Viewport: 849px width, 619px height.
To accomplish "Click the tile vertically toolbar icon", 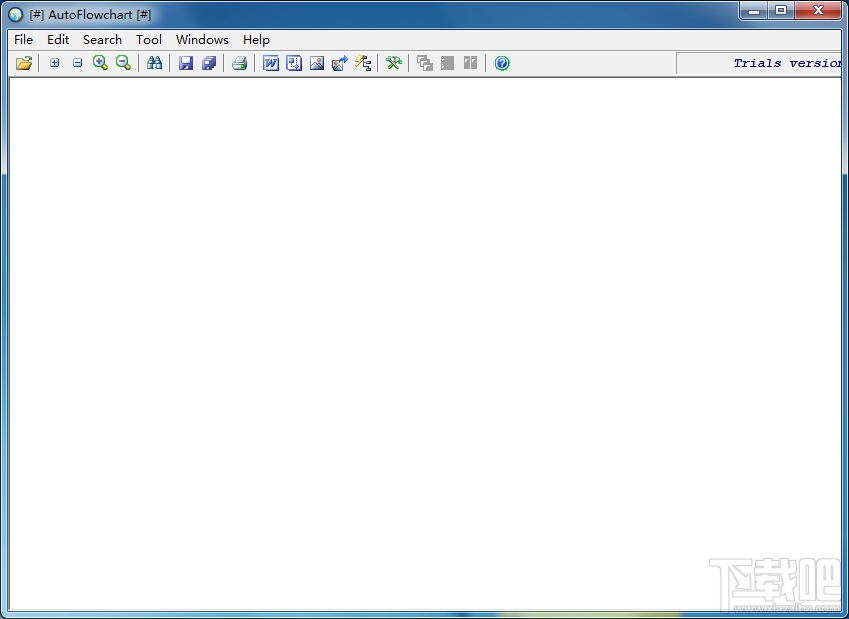I will point(471,63).
